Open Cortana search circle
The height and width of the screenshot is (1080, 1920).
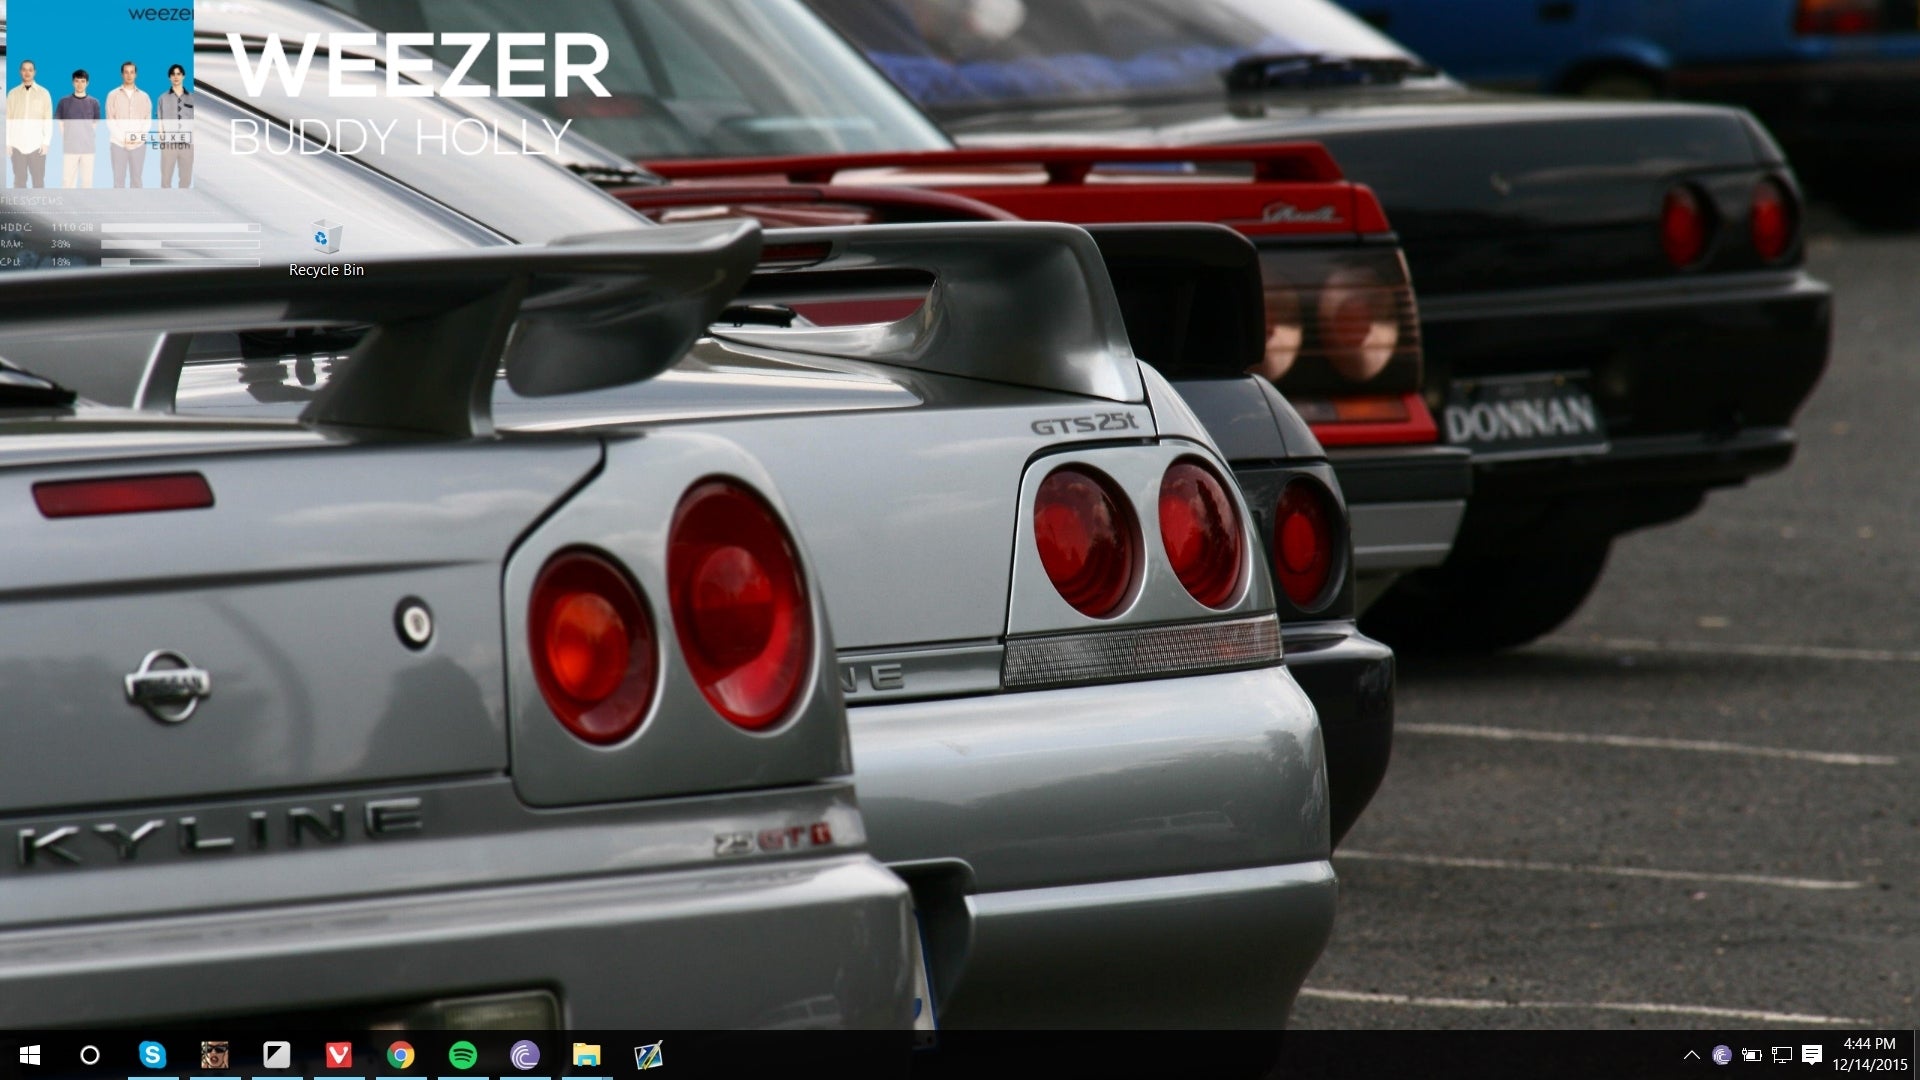(90, 1055)
